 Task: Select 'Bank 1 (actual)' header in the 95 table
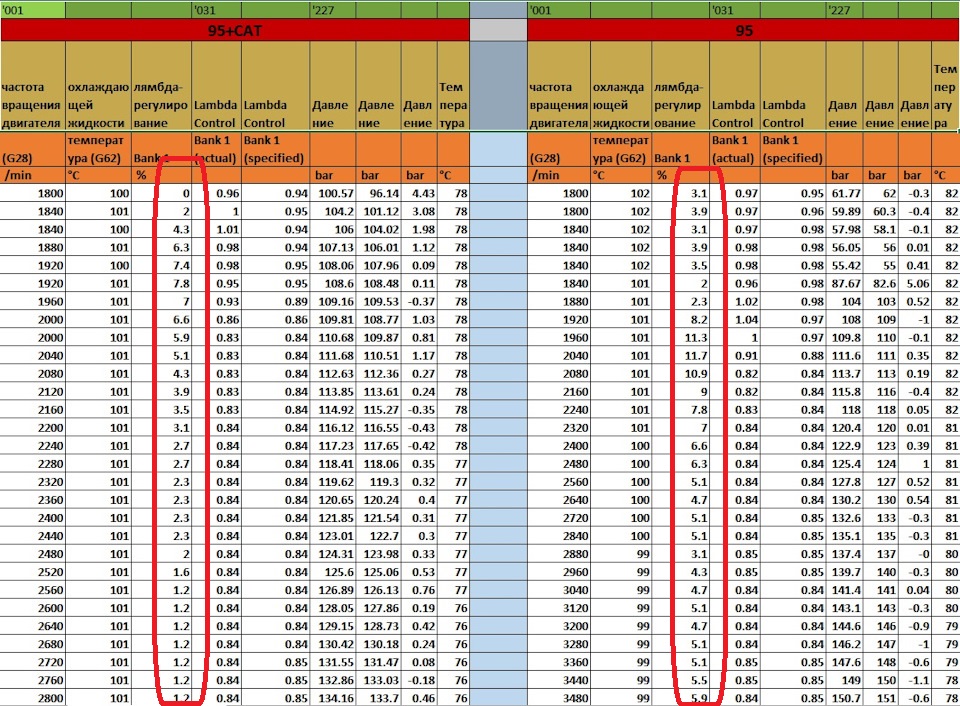pos(735,149)
